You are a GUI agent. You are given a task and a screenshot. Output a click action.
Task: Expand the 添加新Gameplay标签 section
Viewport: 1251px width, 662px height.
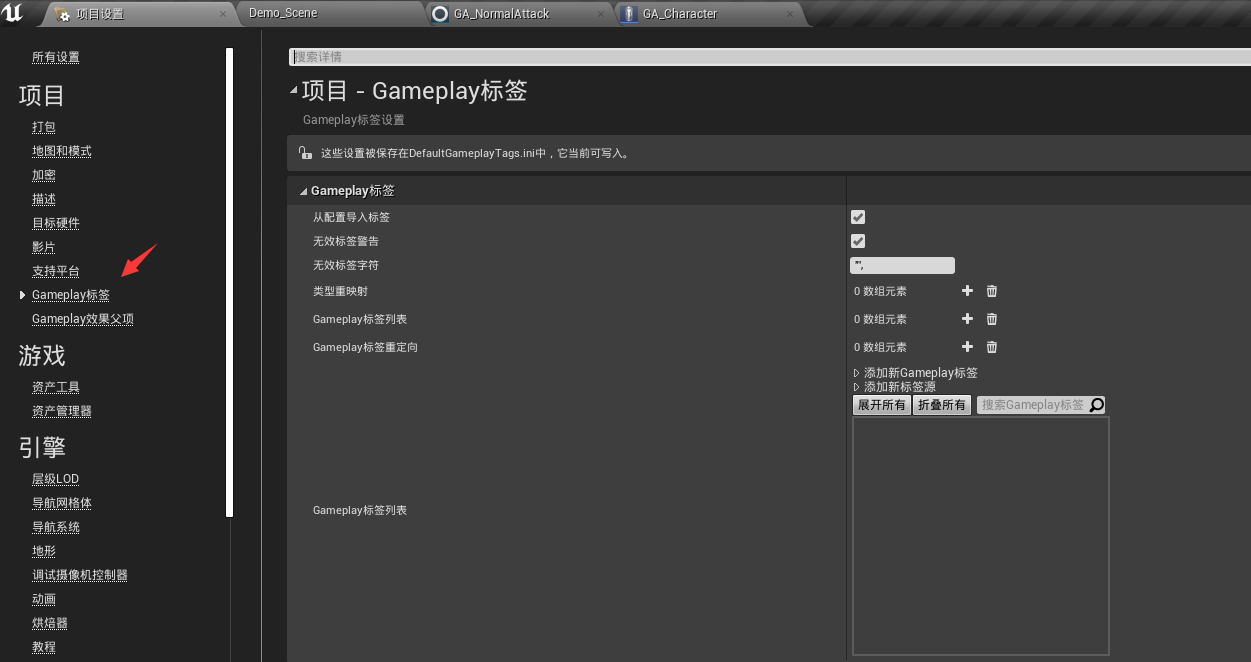855,371
